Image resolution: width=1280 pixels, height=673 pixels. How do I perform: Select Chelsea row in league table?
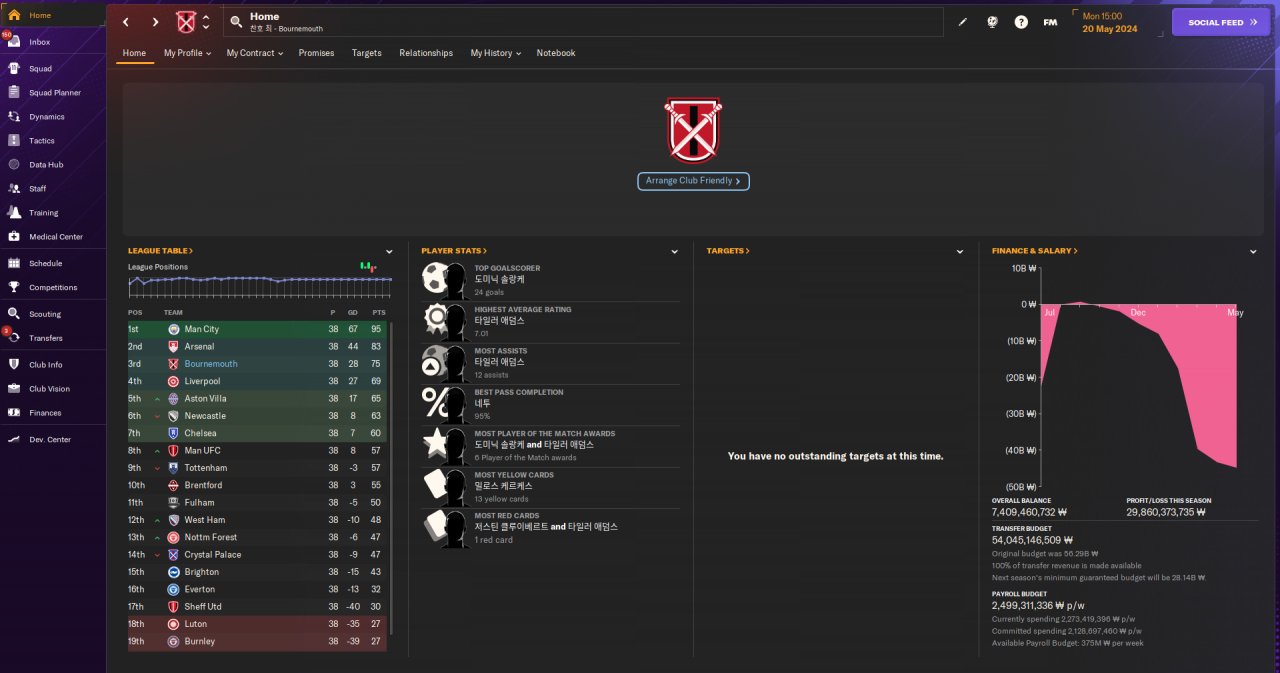(x=258, y=433)
